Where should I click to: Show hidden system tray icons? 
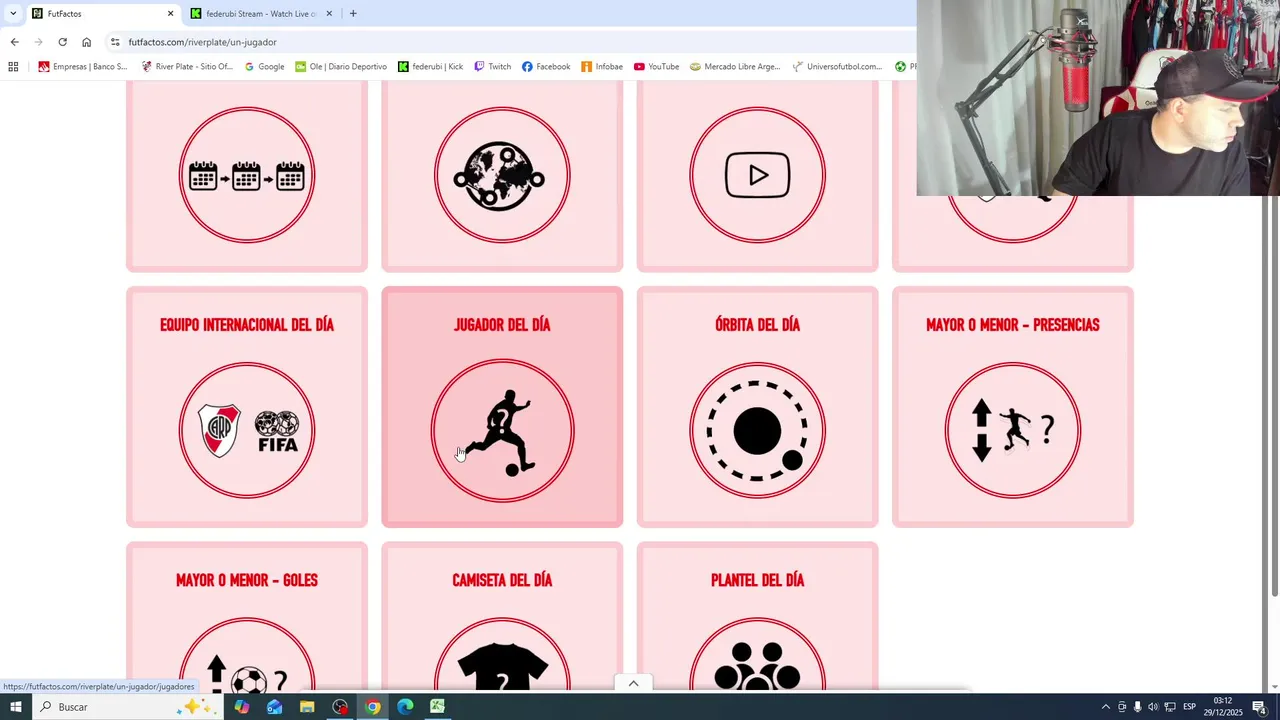pyautogui.click(x=1105, y=707)
